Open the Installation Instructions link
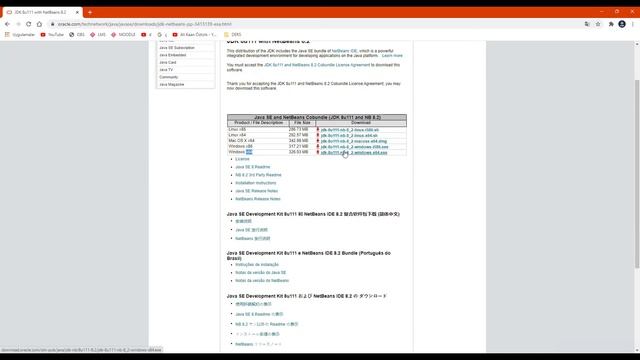The height and width of the screenshot is (360, 640). coord(256,183)
